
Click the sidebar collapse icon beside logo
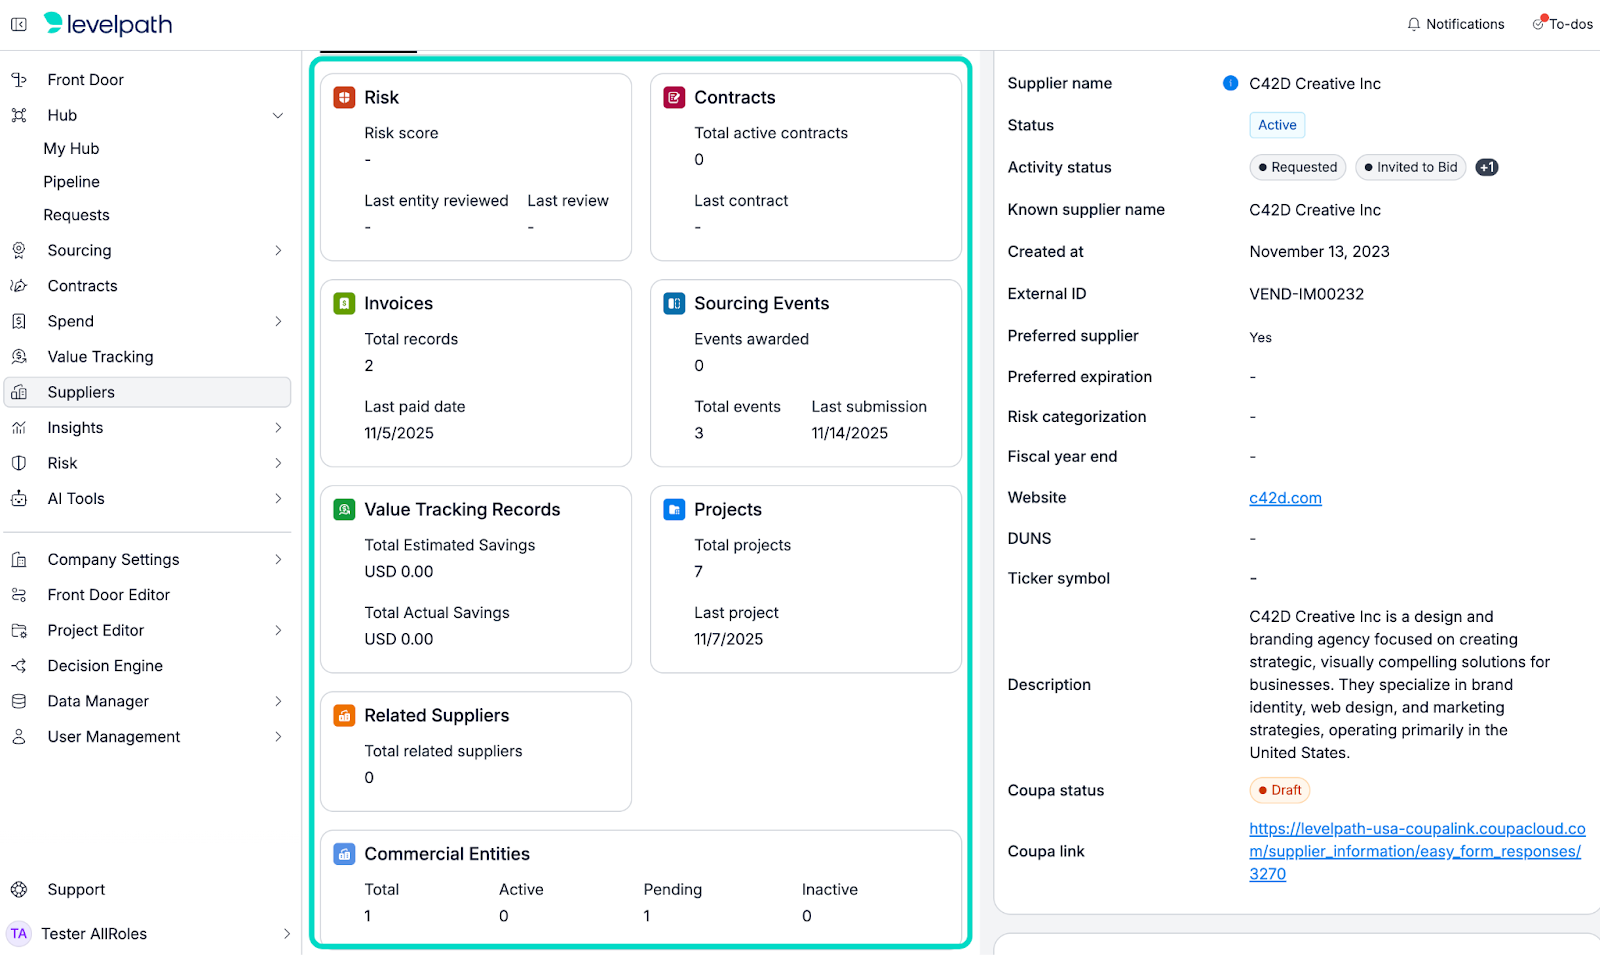[x=19, y=24]
